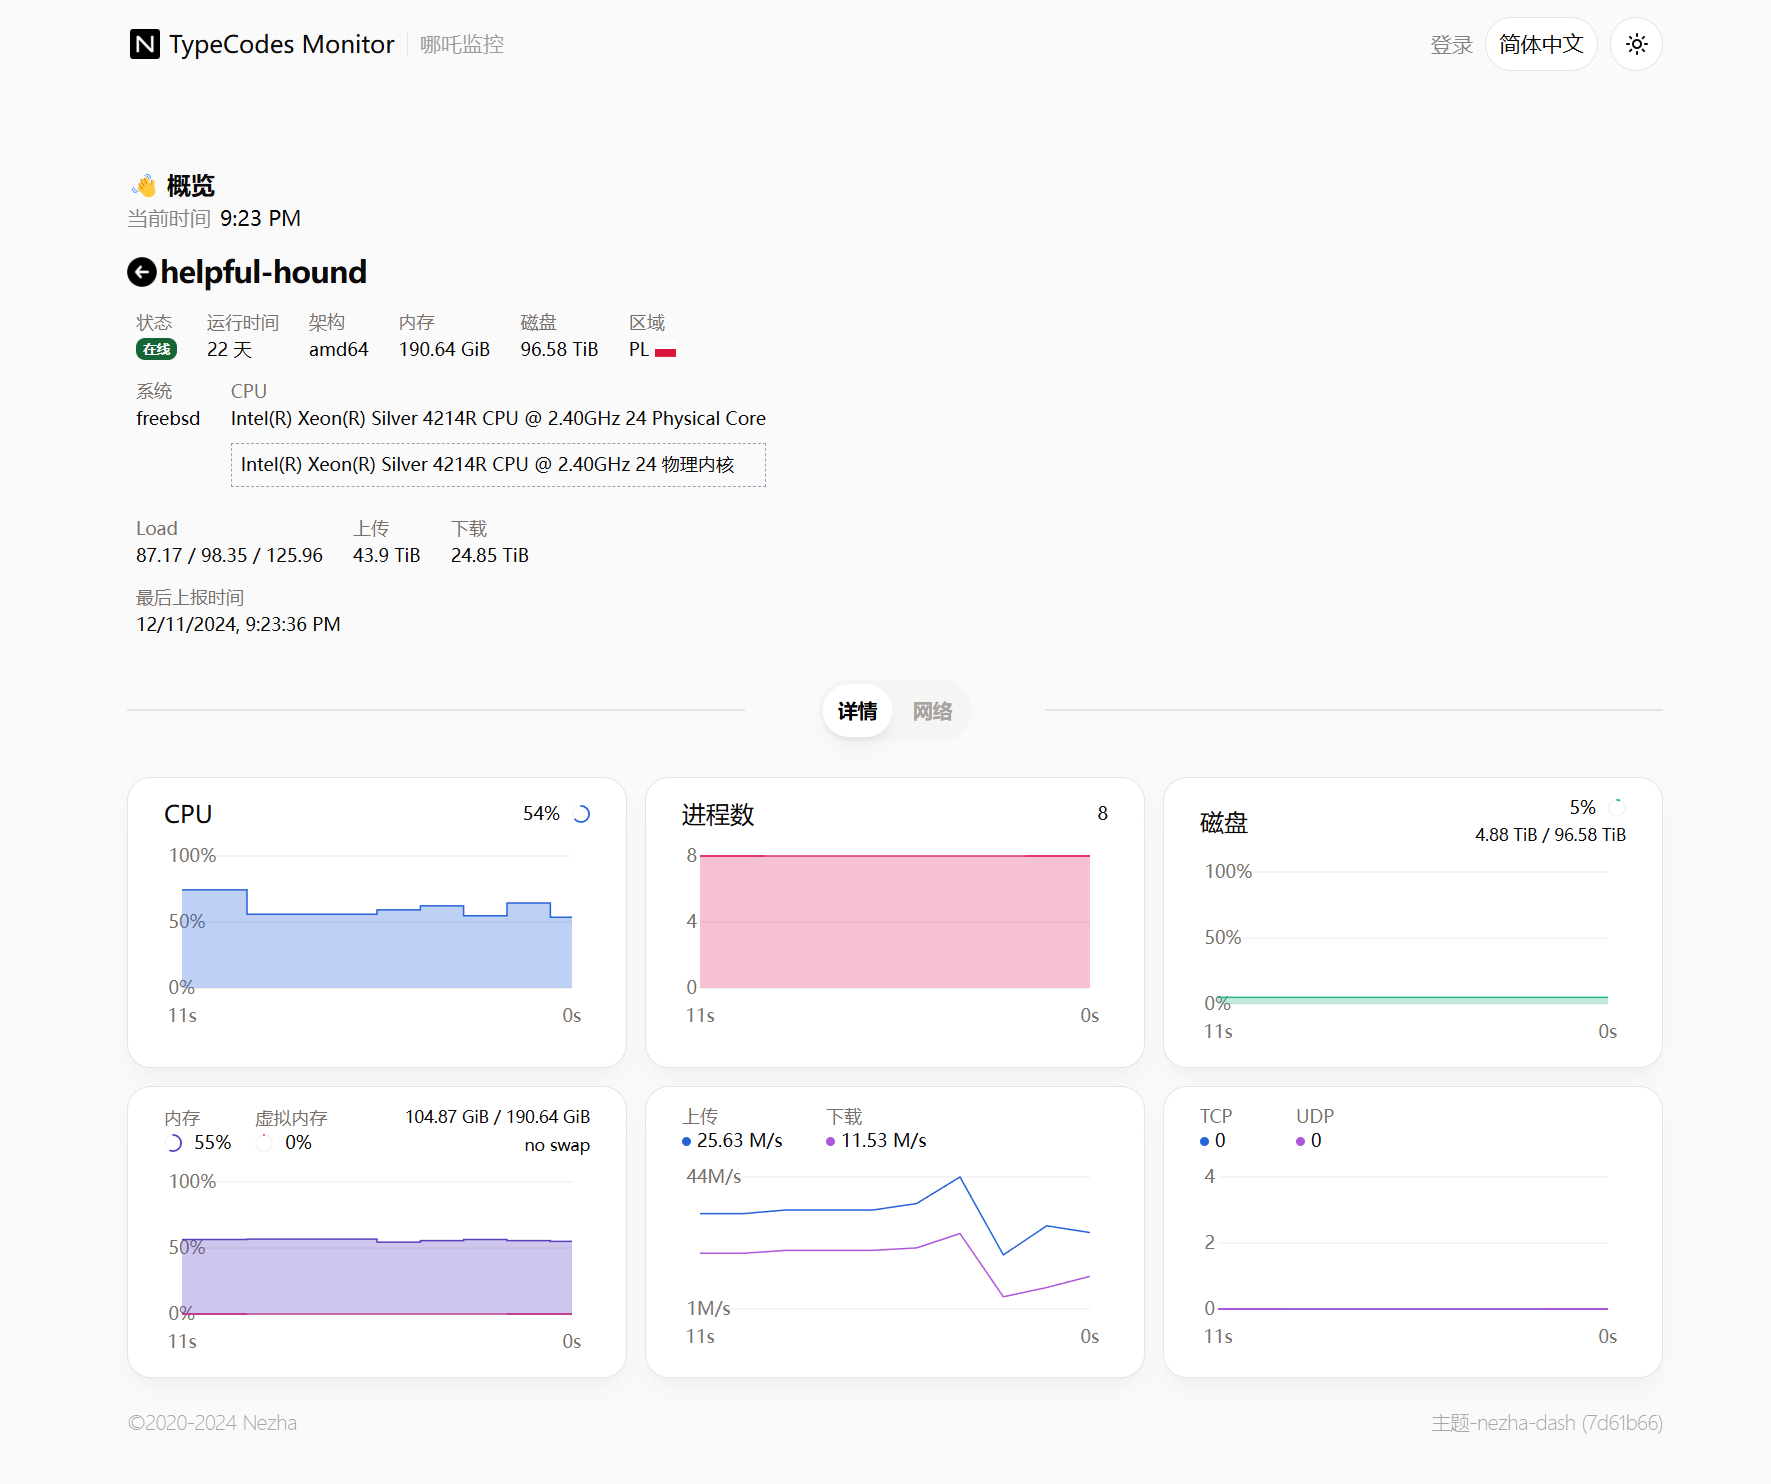Click the memory value 190.64 GiB

(444, 349)
